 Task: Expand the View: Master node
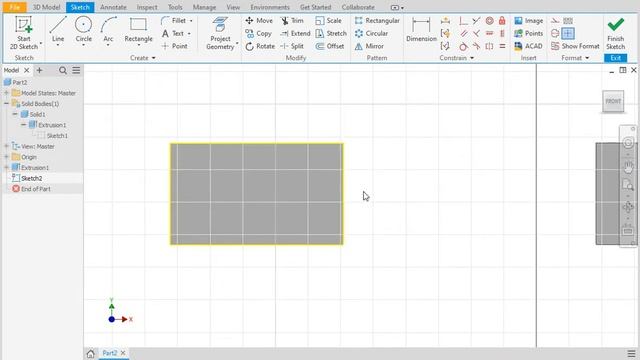[x=7, y=146]
